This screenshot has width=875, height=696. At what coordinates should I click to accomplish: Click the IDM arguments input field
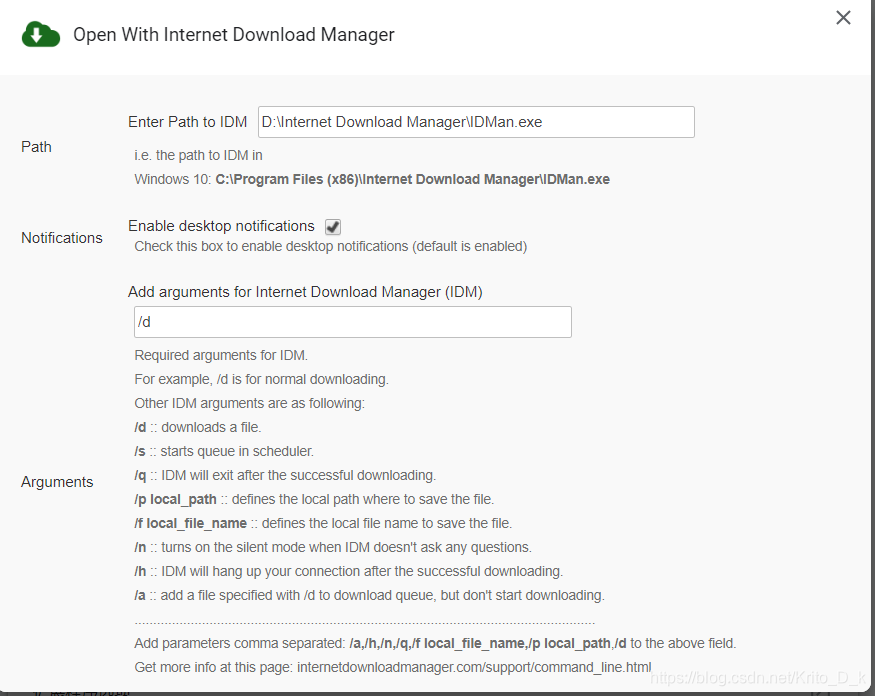353,321
